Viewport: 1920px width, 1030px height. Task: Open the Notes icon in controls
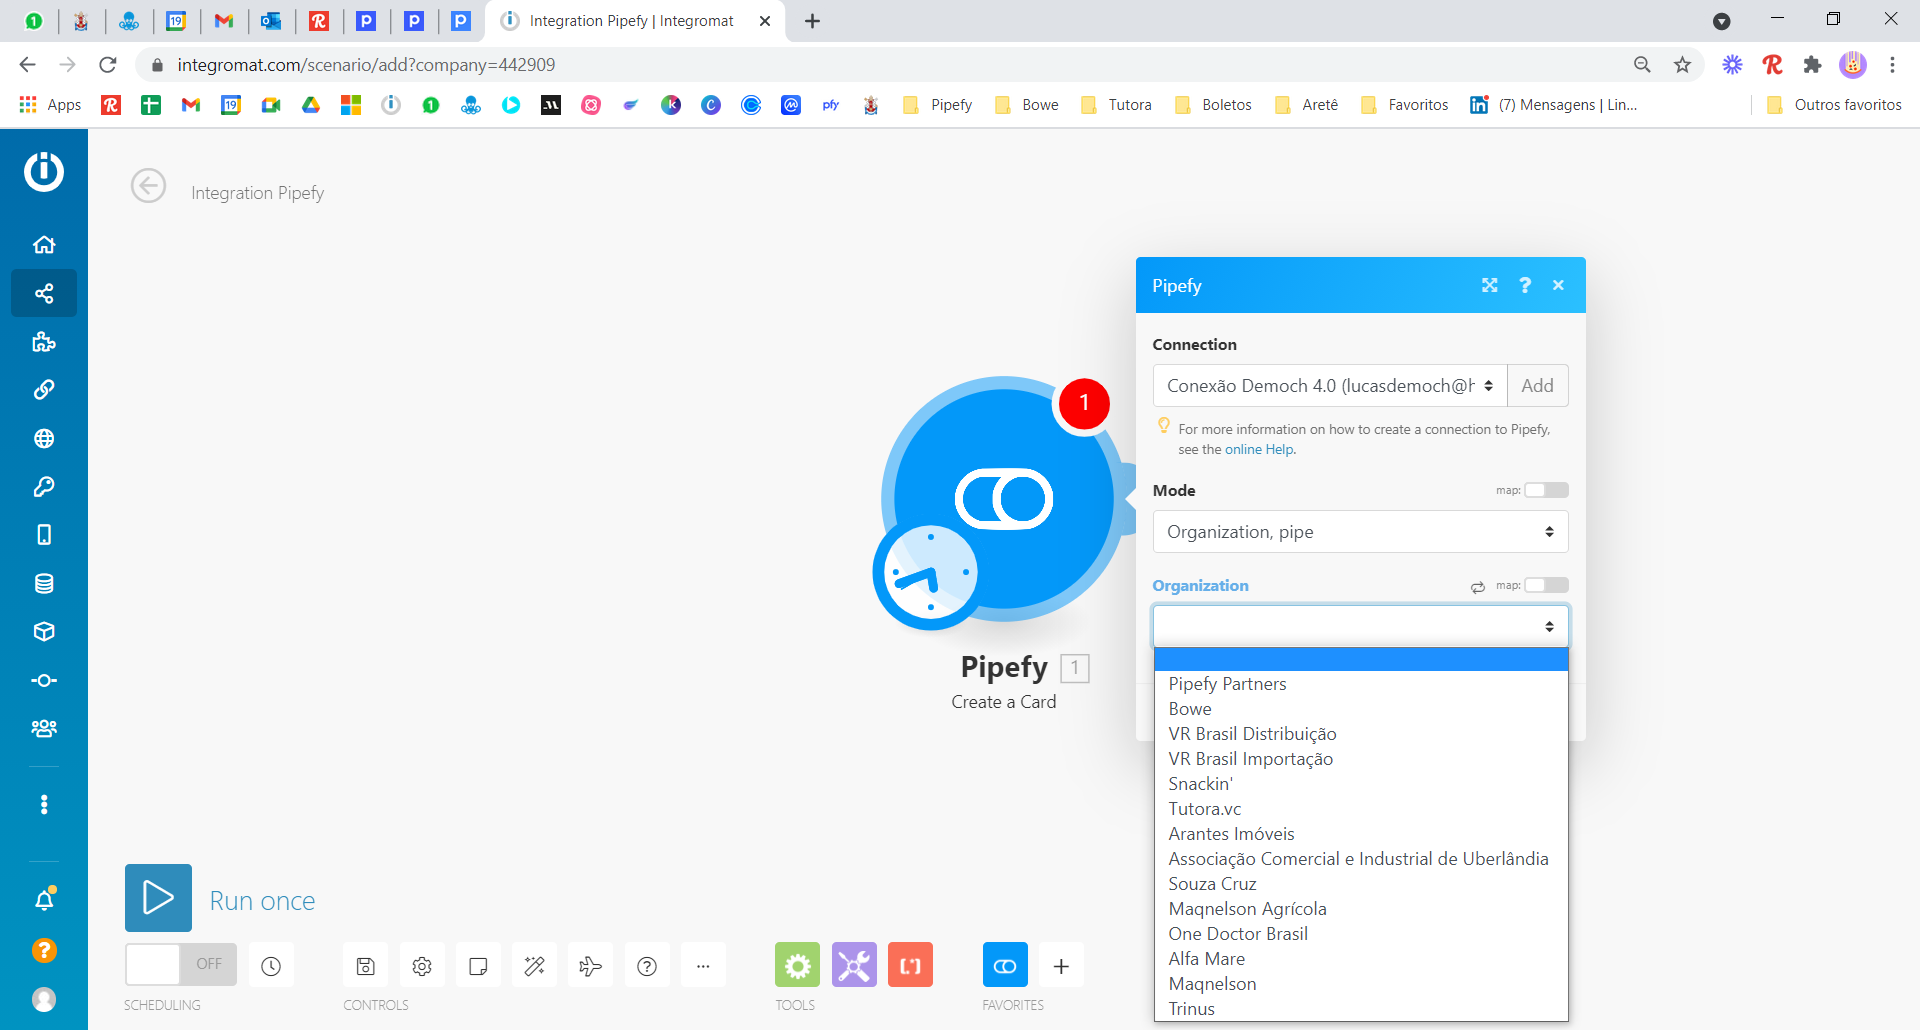[x=478, y=966]
